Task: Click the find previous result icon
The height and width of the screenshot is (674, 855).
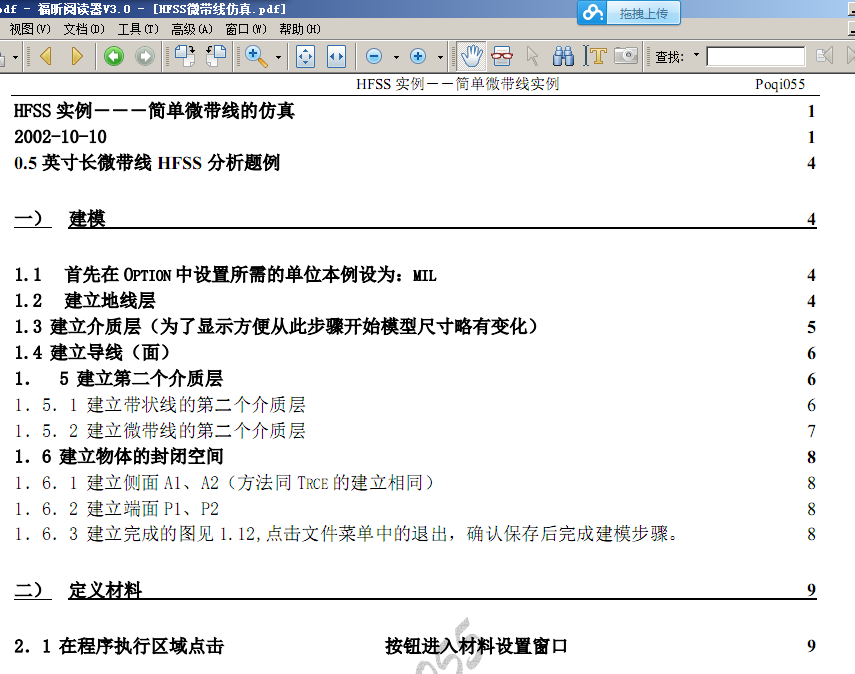Action: 824,56
